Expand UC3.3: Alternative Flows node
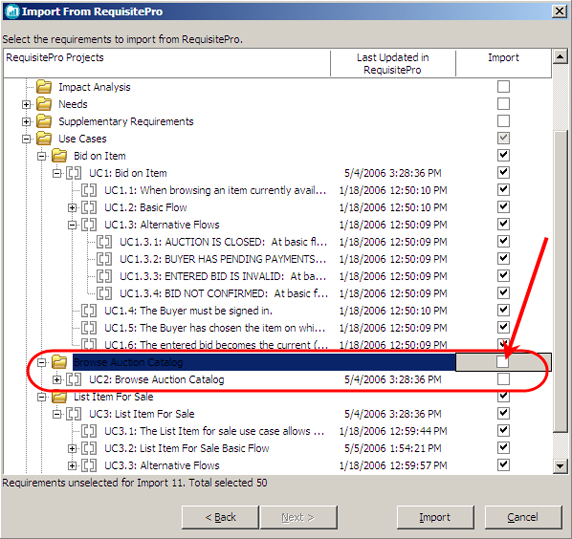This screenshot has height=539, width=572. click(72, 466)
